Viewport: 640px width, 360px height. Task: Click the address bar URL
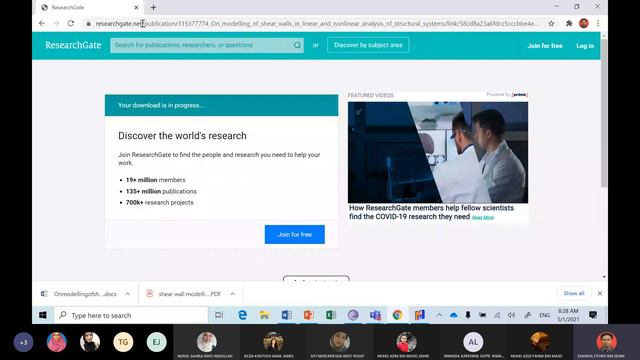coord(316,24)
